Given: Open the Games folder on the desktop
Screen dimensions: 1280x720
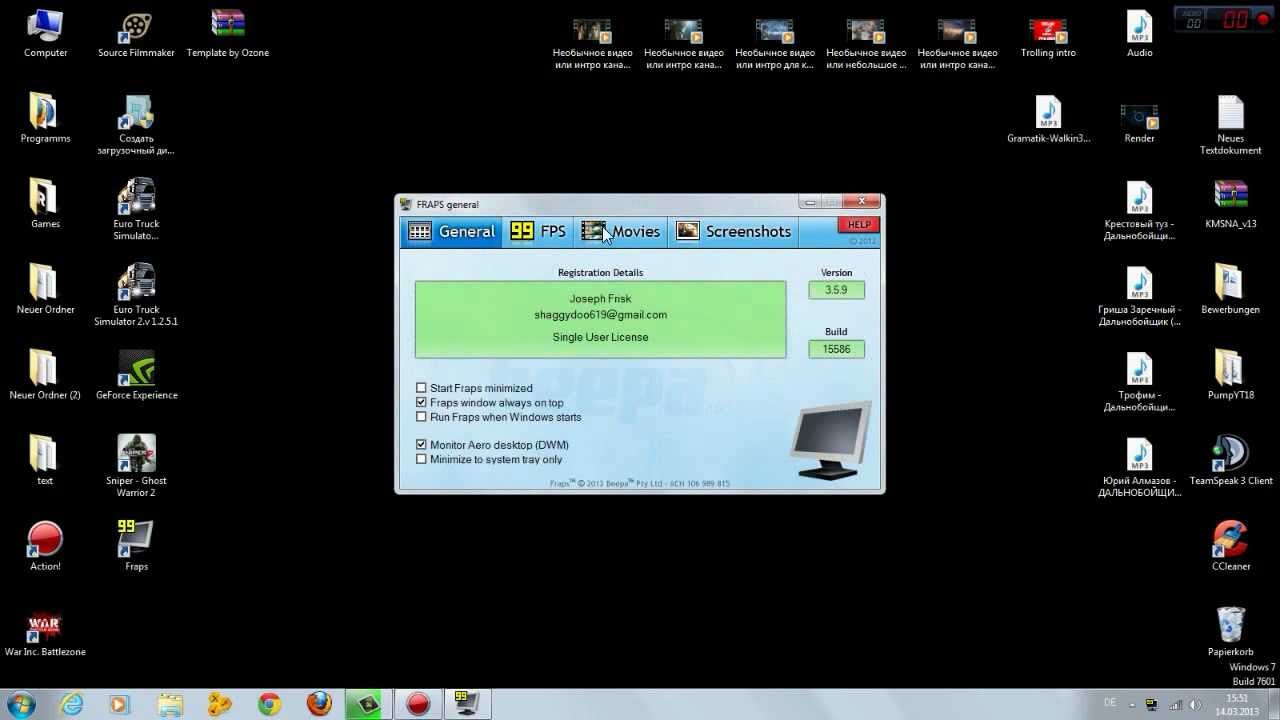Looking at the screenshot, I should [x=45, y=205].
